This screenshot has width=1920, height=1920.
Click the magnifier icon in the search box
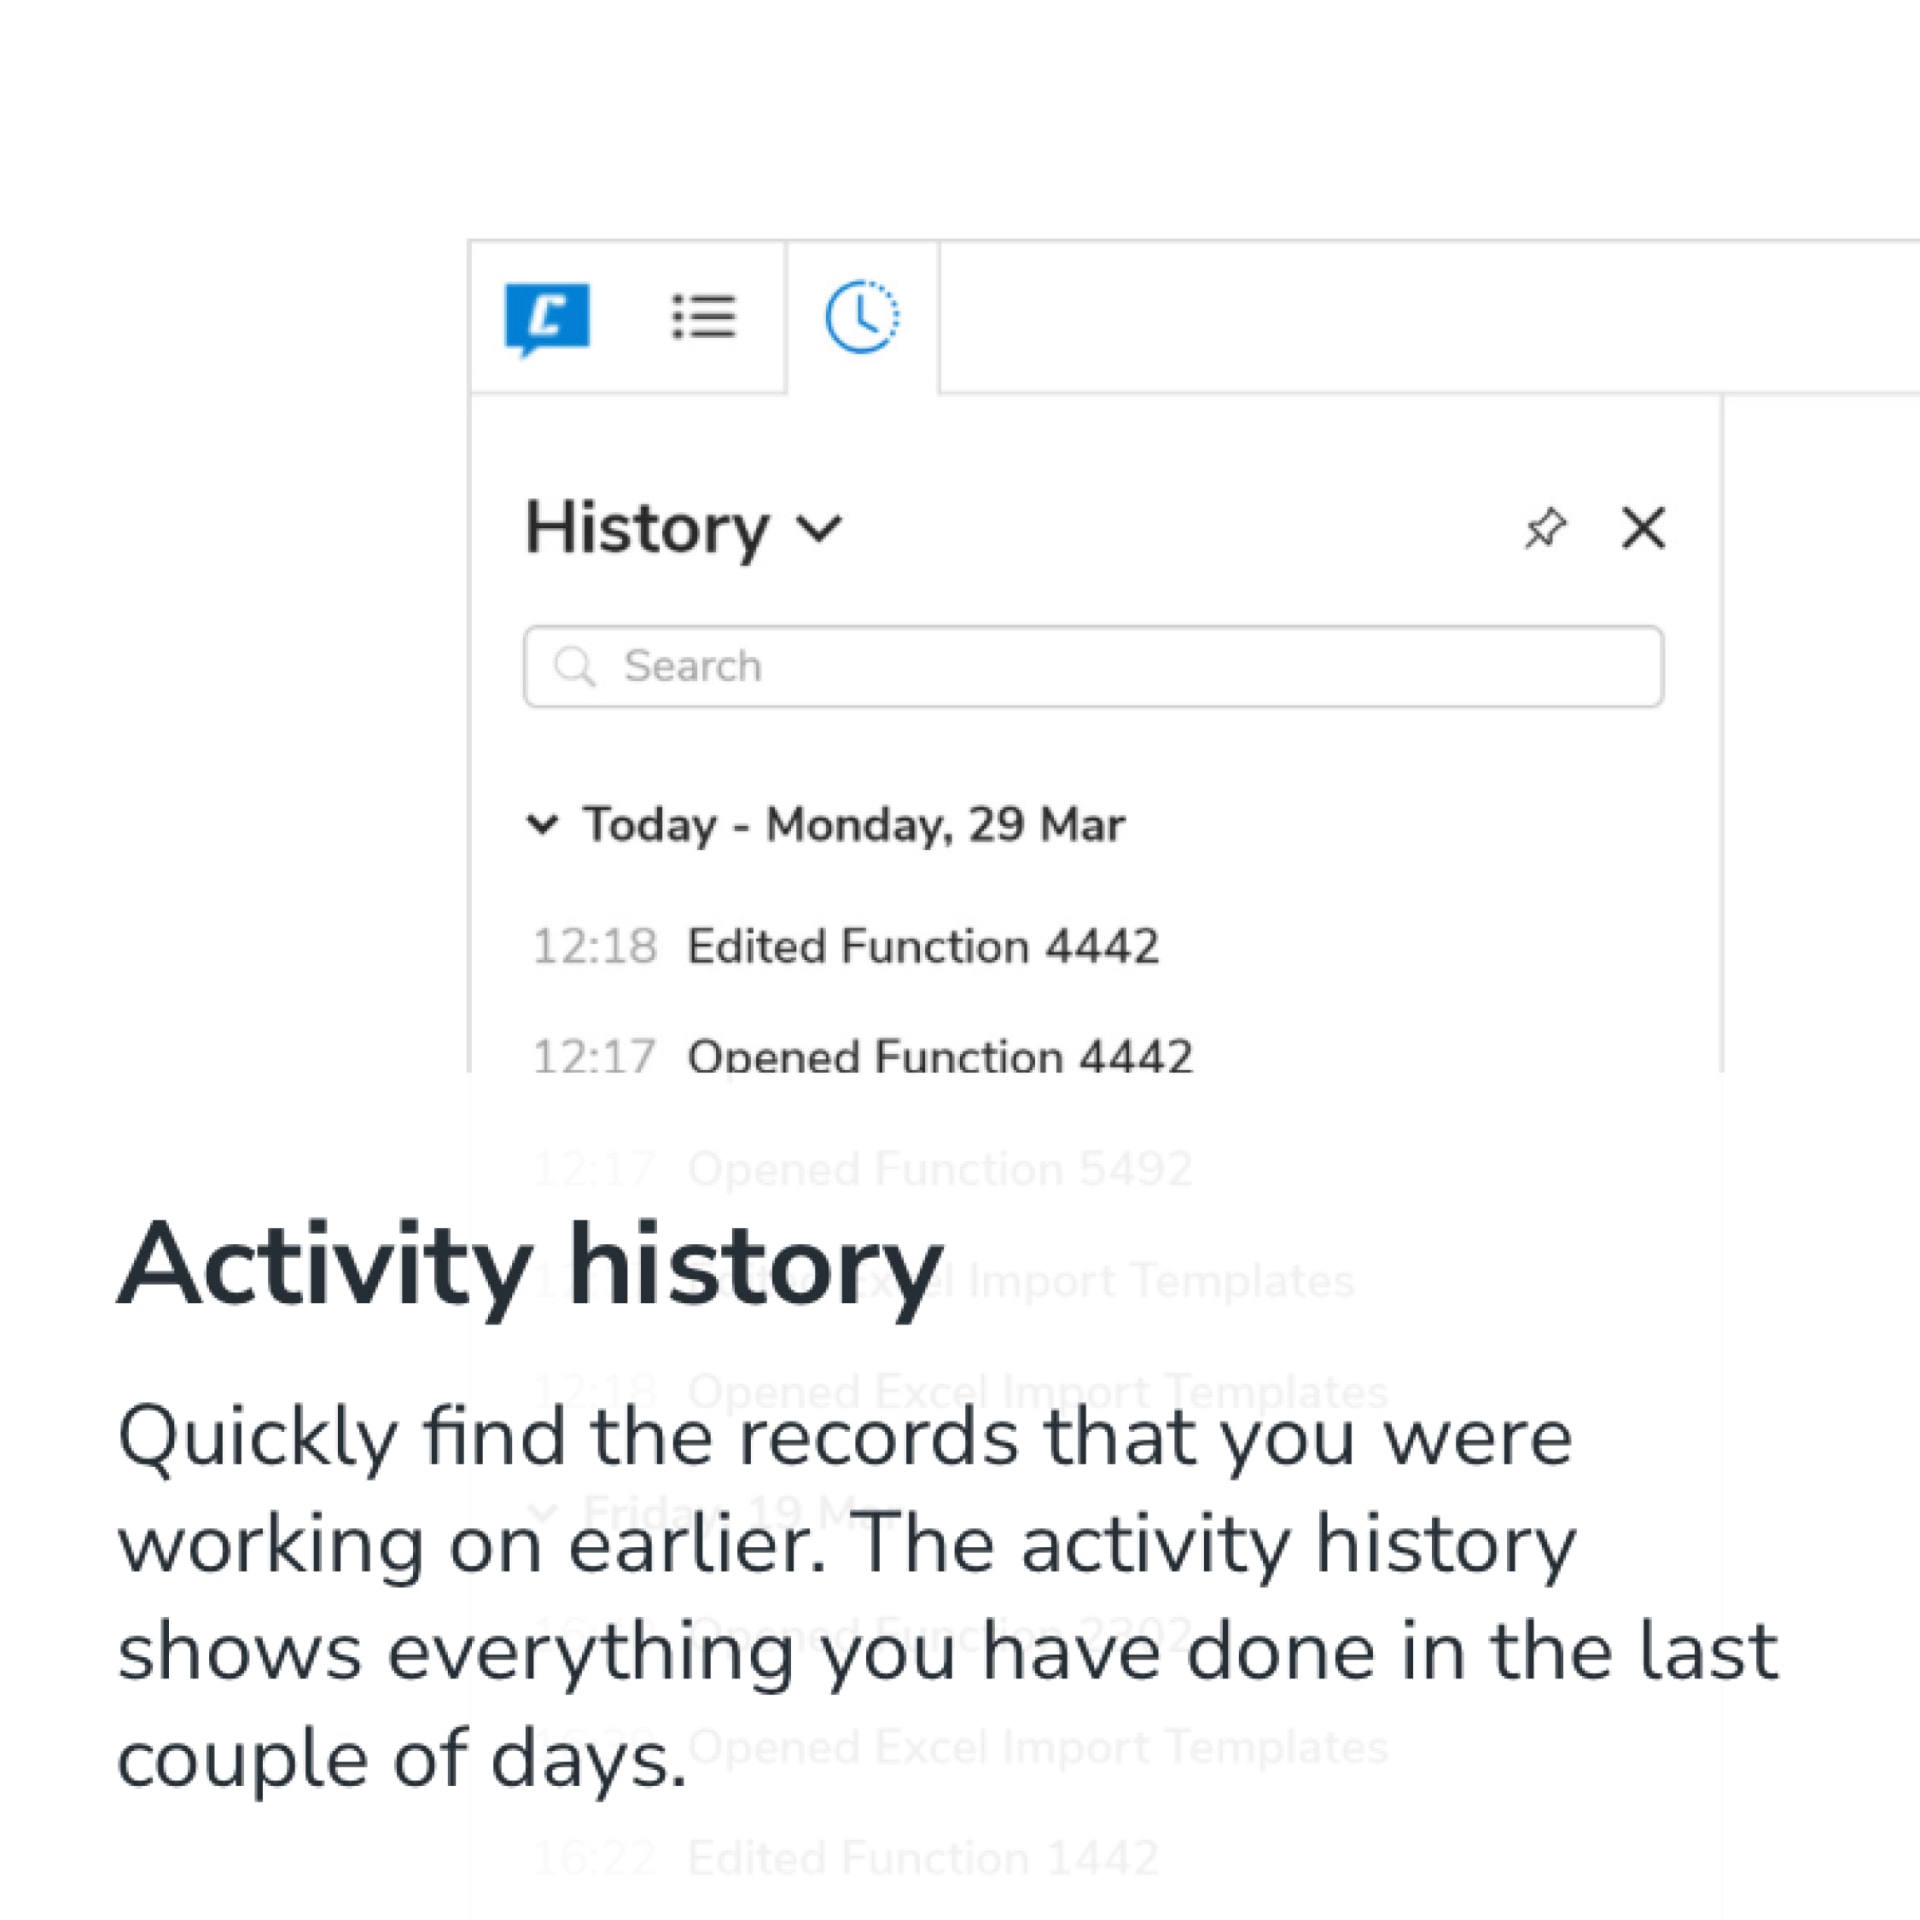pos(575,666)
